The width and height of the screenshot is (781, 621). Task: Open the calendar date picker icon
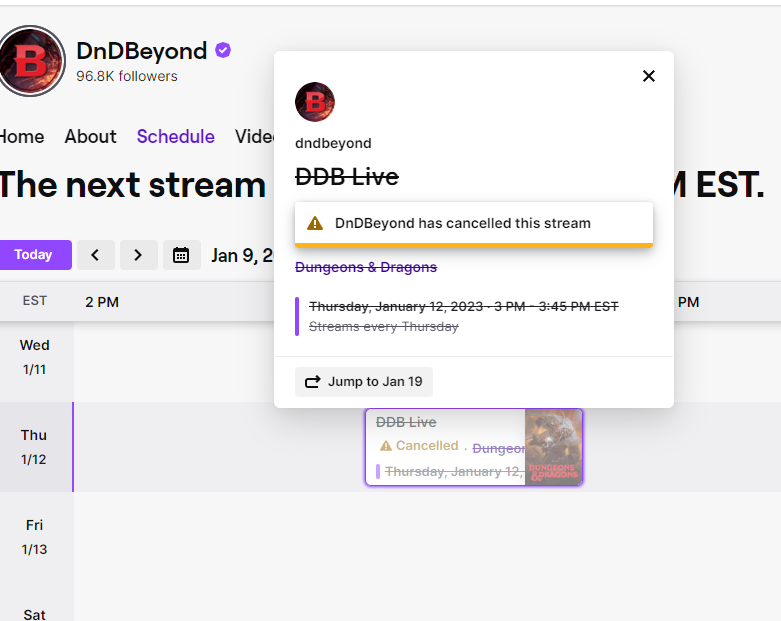(181, 255)
